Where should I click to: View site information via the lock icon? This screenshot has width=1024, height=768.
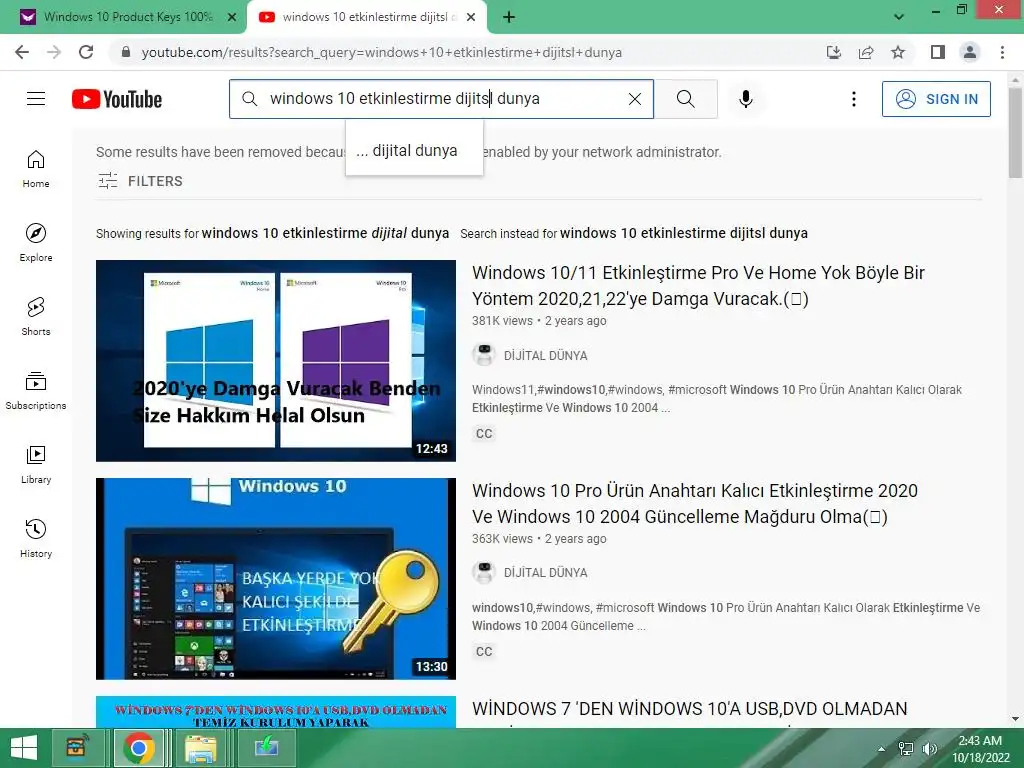(126, 52)
